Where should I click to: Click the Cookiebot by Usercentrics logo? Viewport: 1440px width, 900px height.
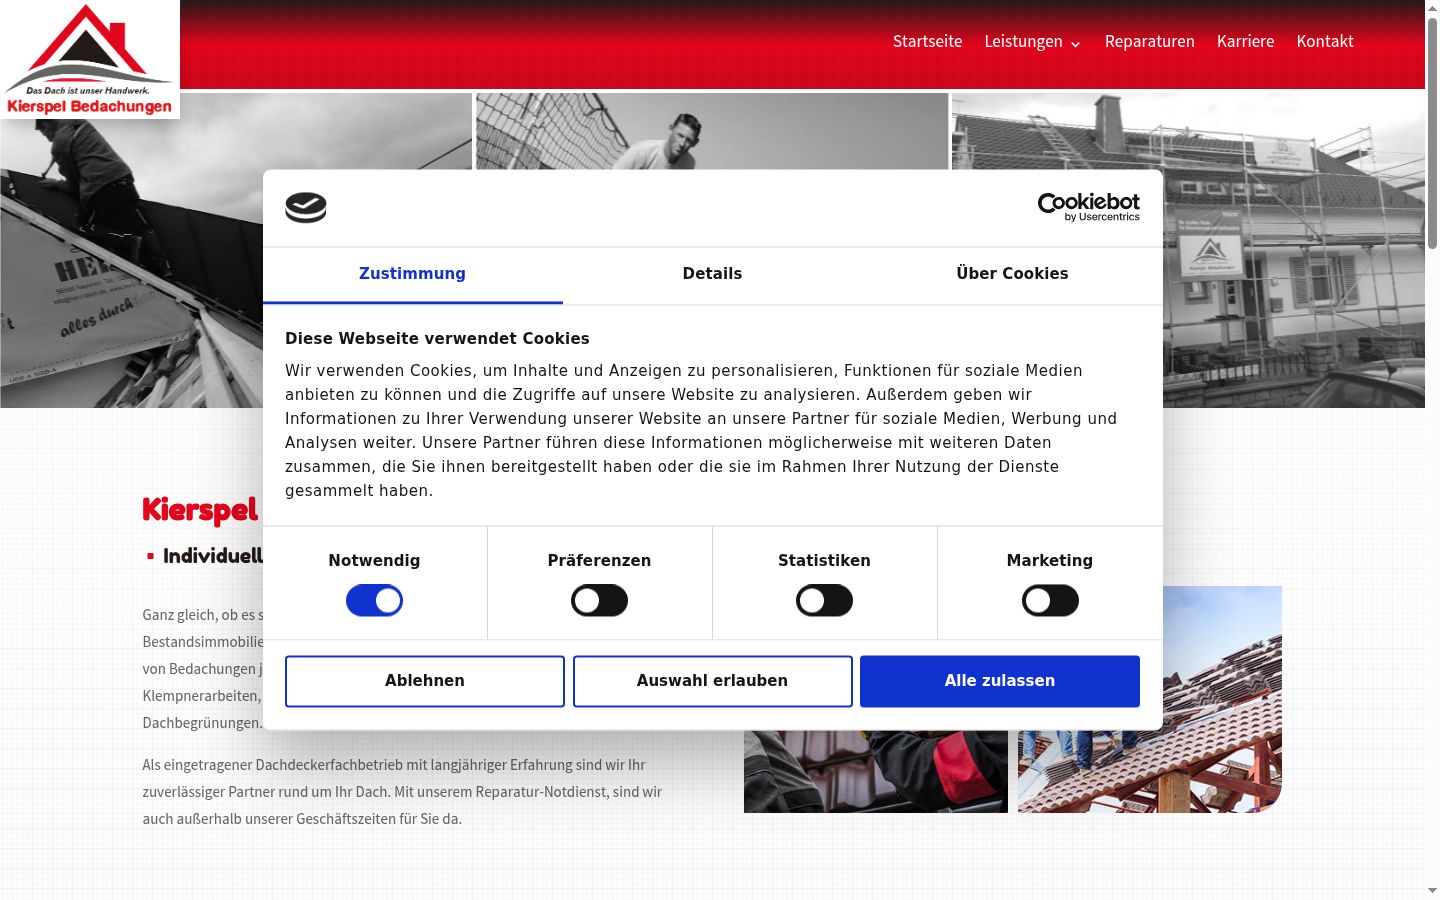[1088, 207]
